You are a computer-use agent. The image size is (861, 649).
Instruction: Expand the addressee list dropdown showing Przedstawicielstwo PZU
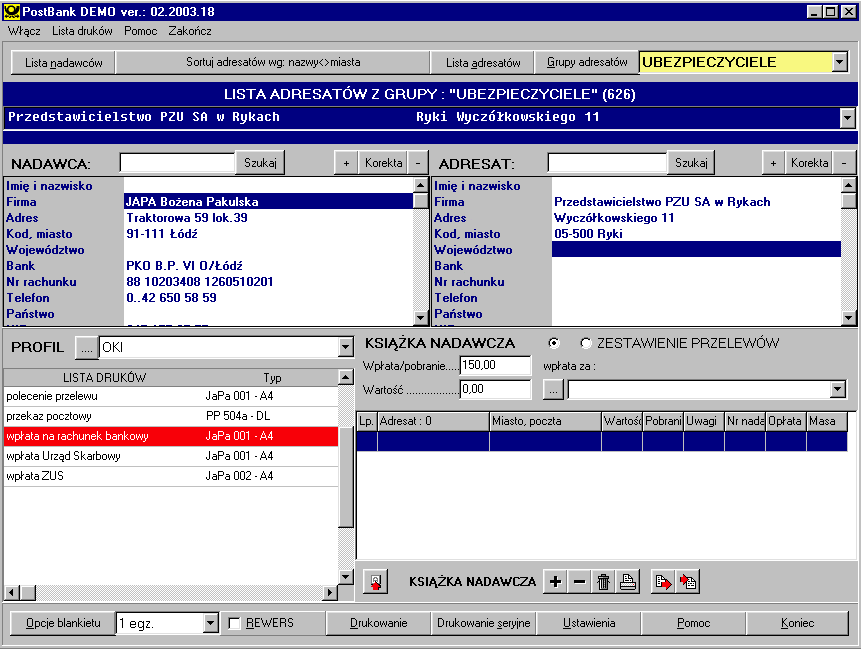coord(847,118)
